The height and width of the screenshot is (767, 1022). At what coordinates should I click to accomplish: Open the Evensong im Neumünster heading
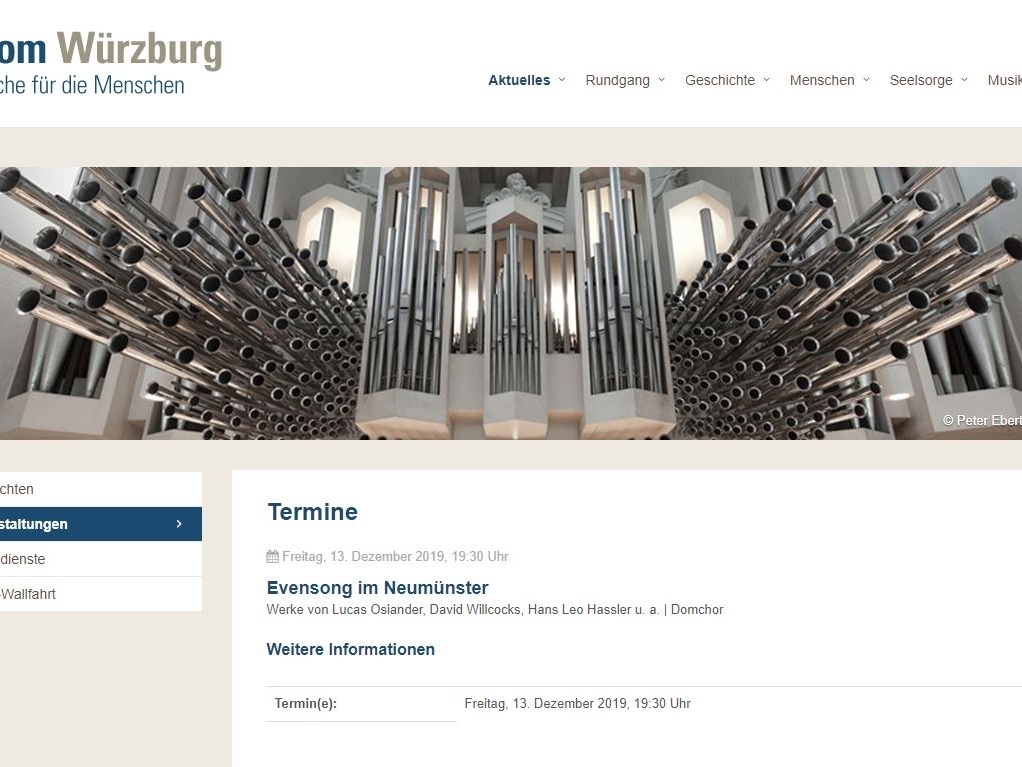point(377,588)
